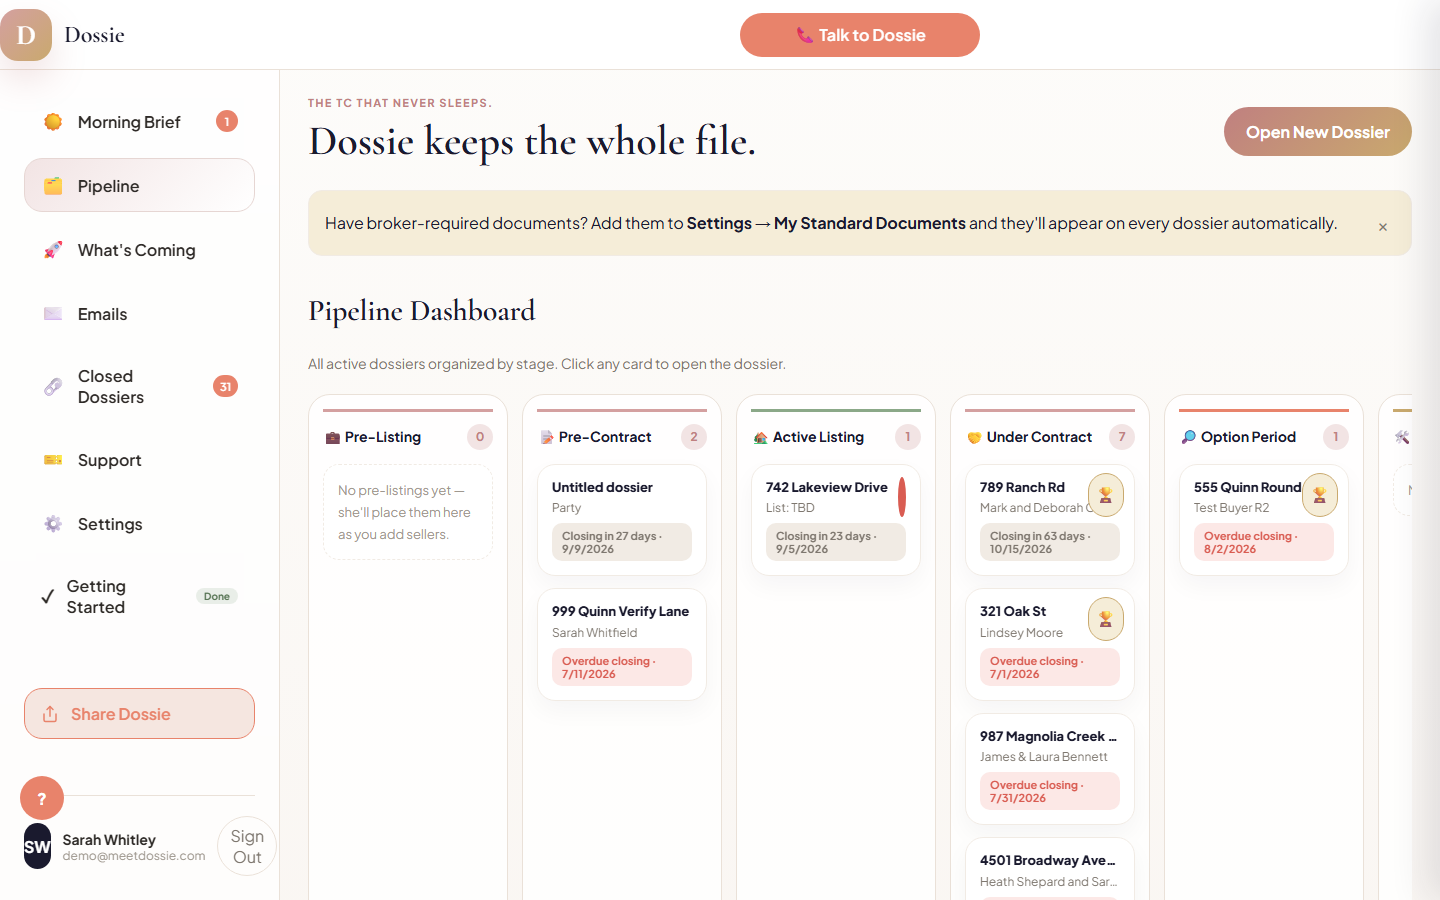Navigate to Settings in sidebar
Viewport: 1440px width, 900px height.
point(139,524)
